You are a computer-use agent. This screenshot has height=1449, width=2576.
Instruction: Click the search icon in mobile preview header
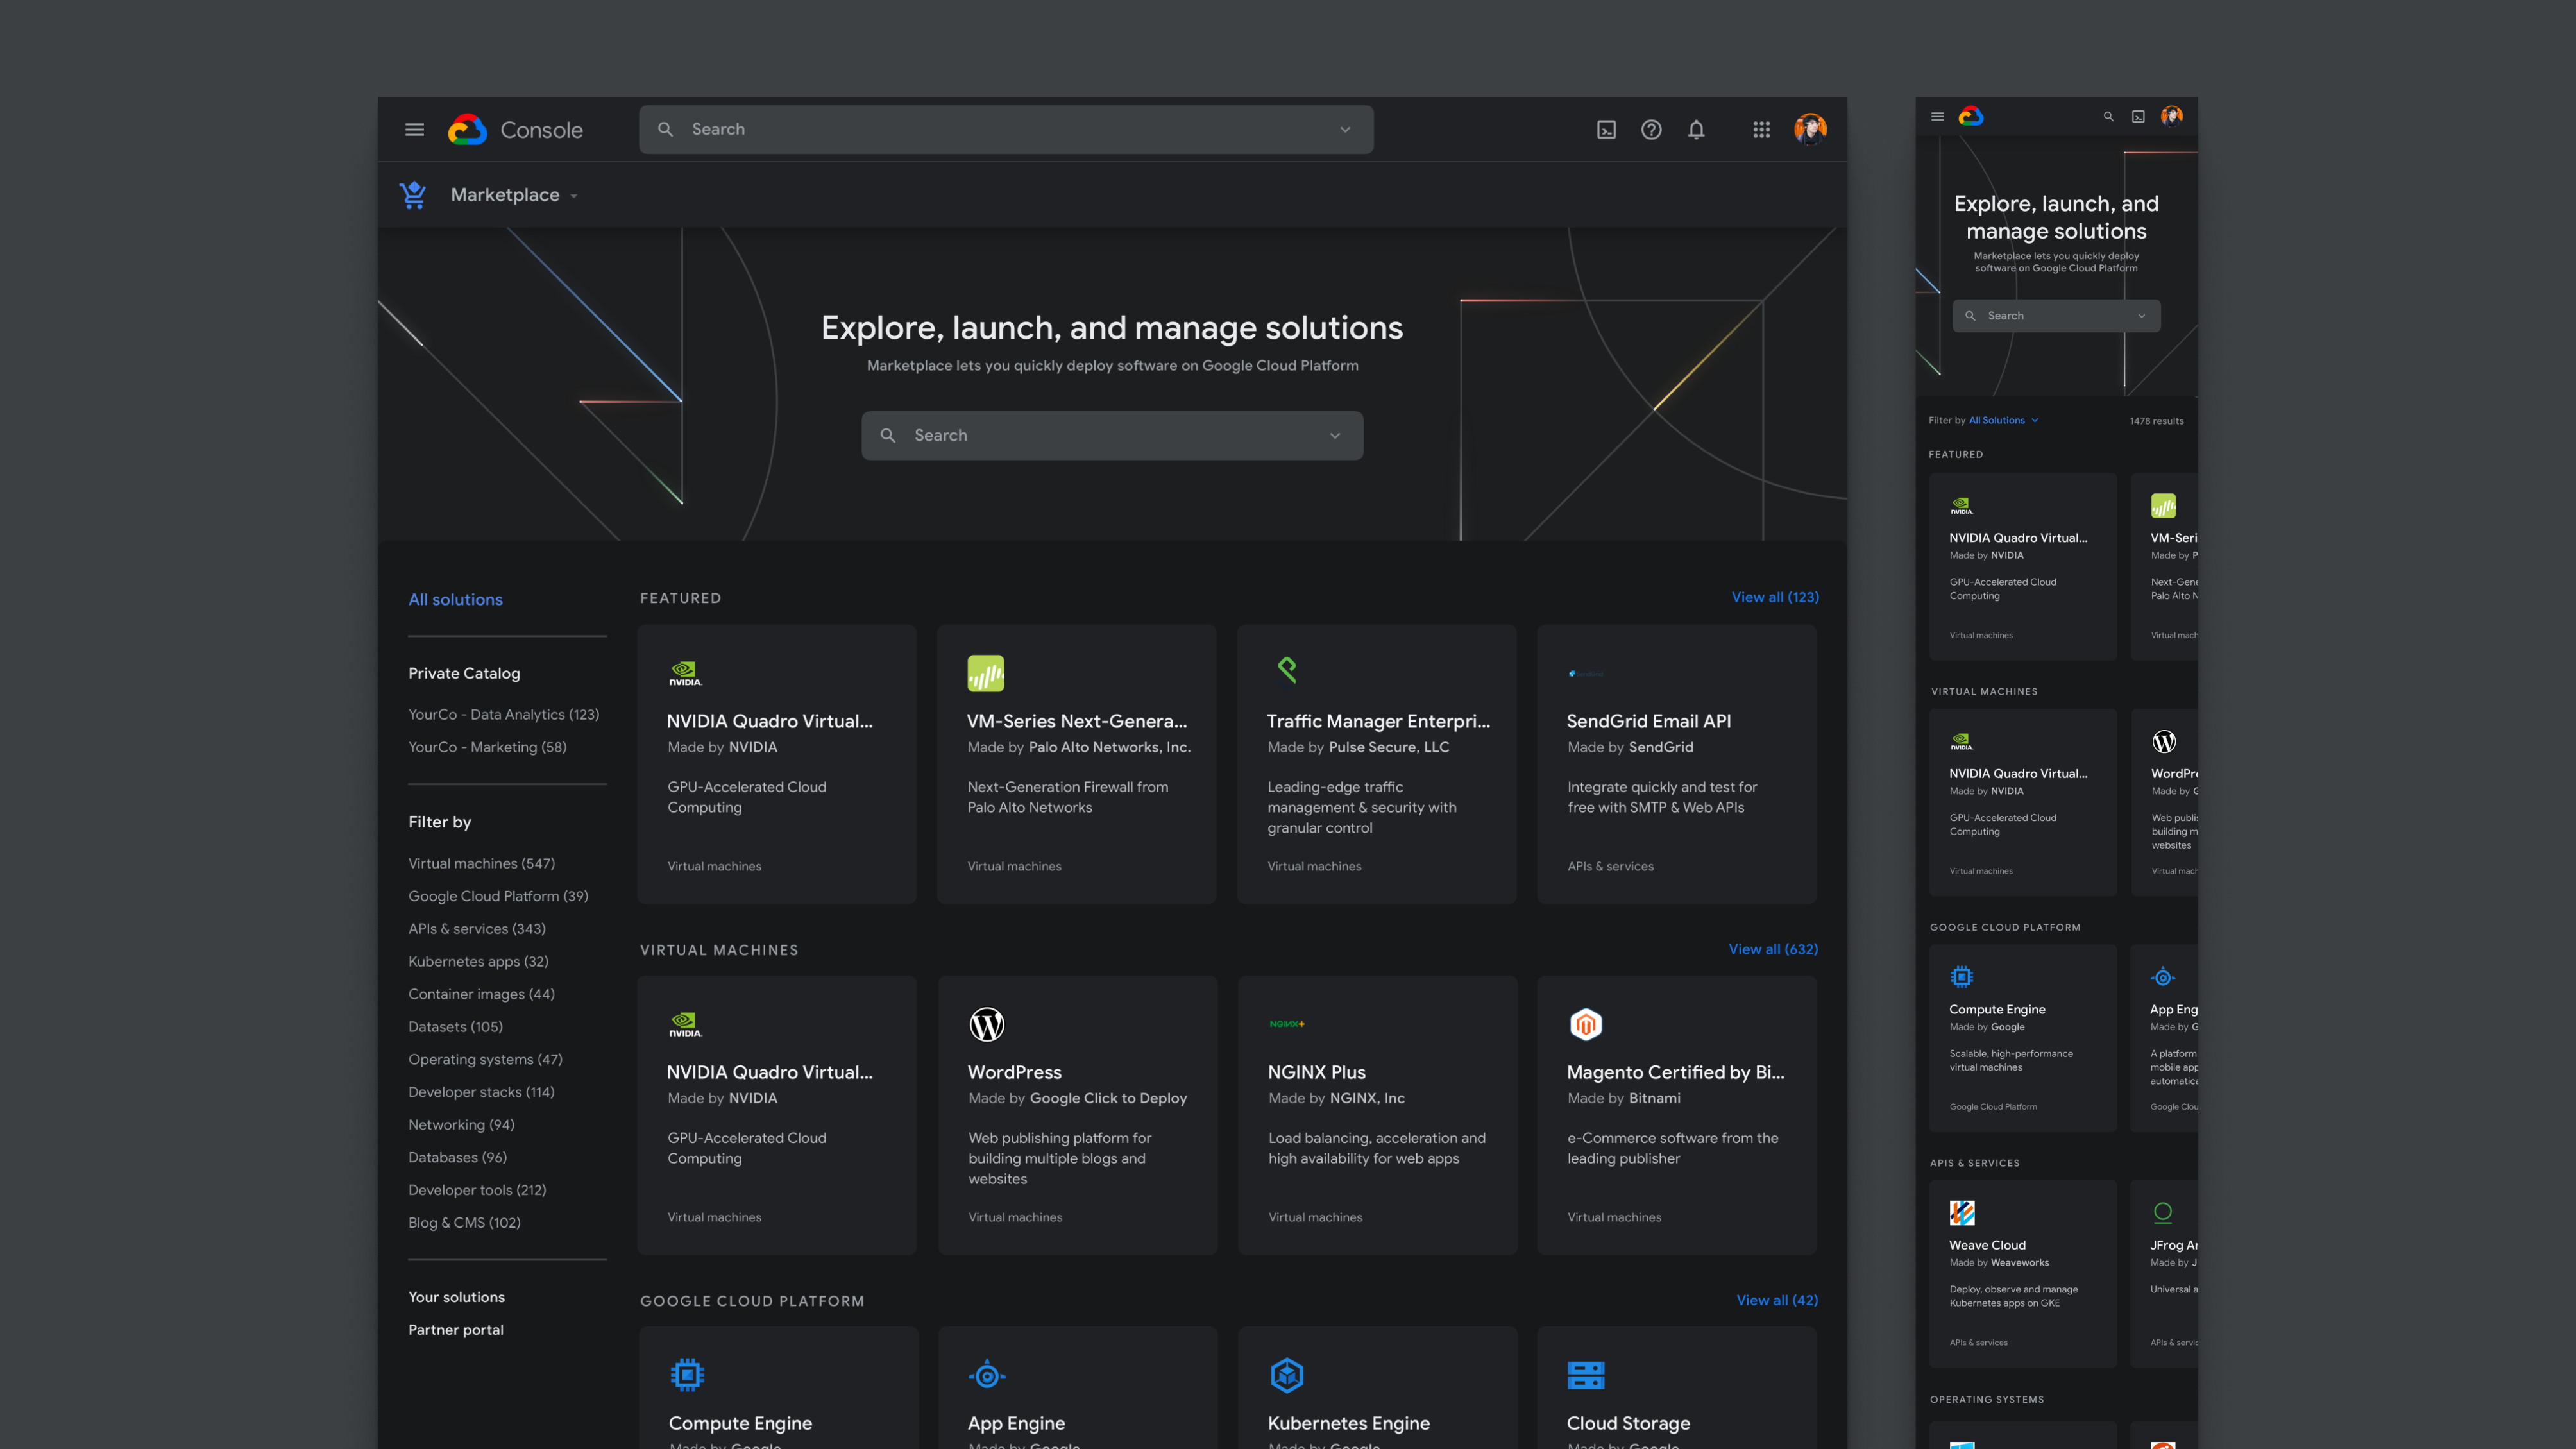(2108, 117)
